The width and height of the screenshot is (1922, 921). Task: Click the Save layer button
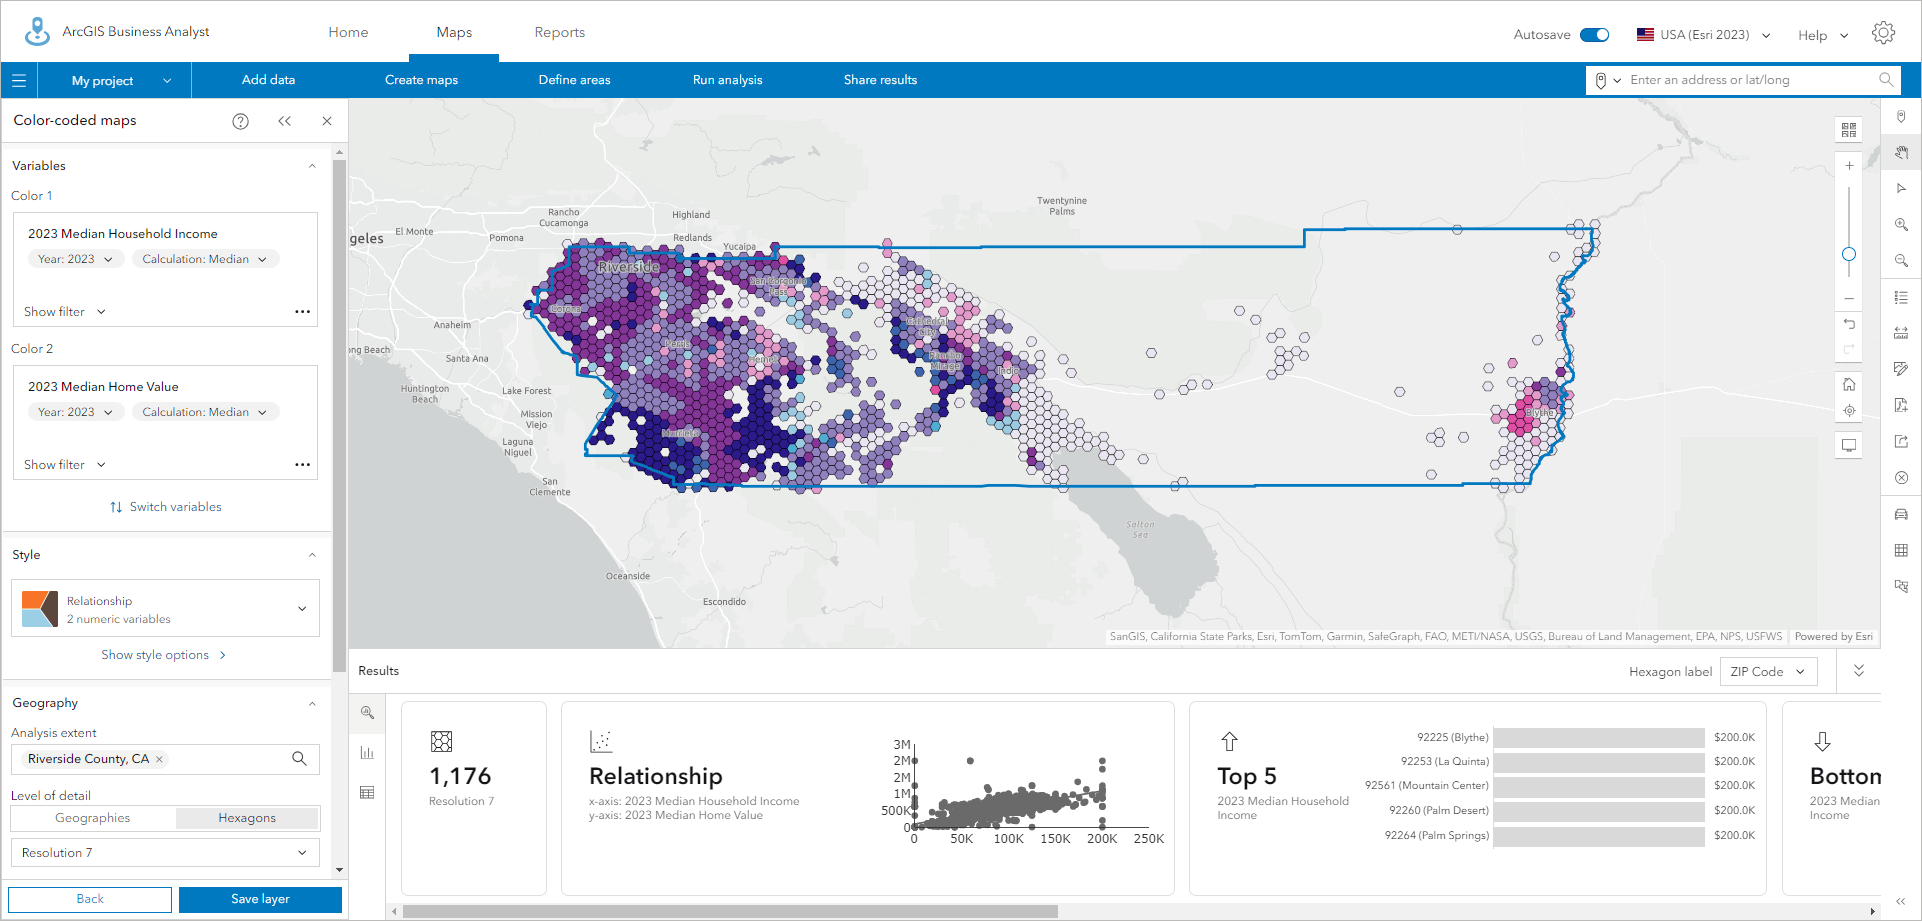(x=259, y=899)
